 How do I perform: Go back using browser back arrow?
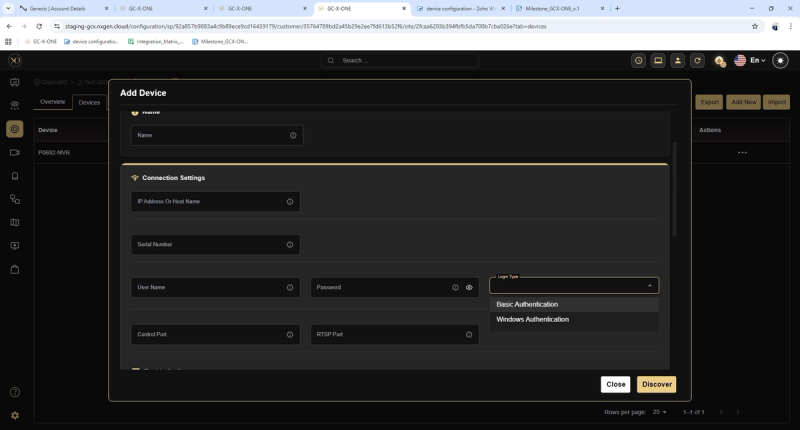(x=9, y=26)
